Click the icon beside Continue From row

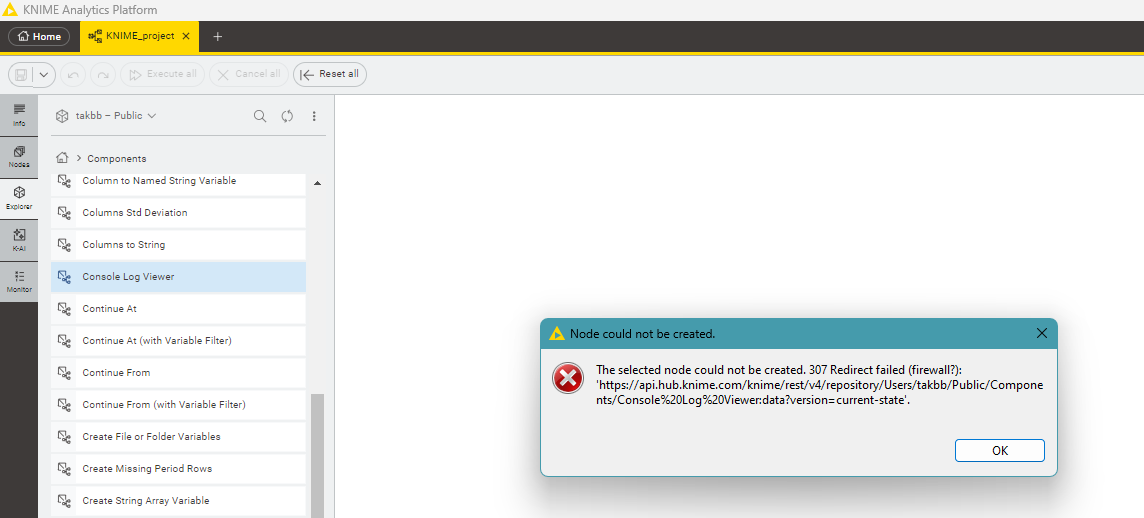pos(64,373)
